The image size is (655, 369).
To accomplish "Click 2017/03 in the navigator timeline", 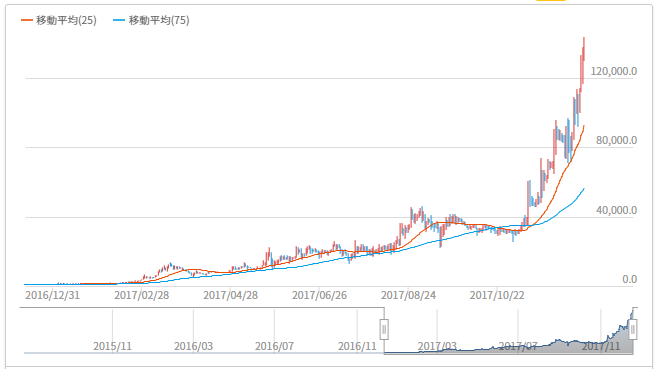I will tap(437, 346).
